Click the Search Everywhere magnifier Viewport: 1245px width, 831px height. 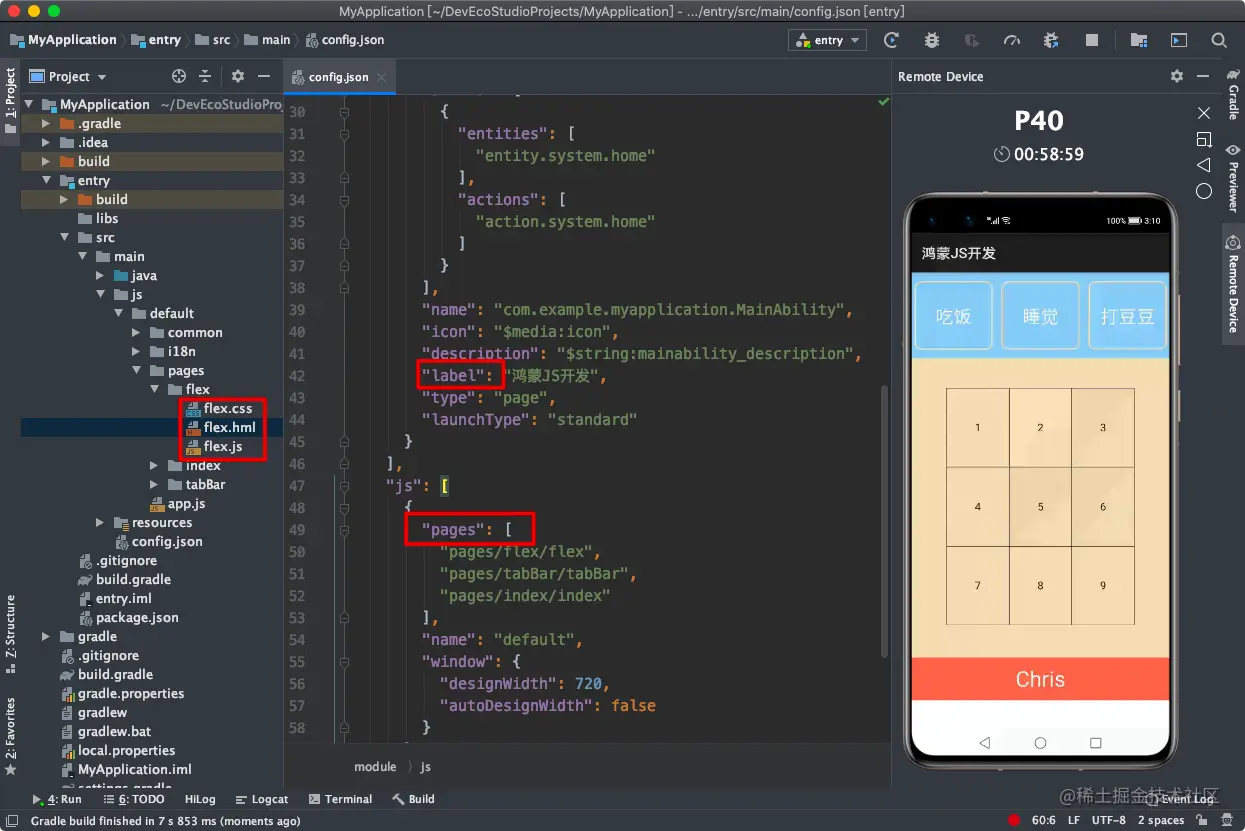pyautogui.click(x=1219, y=40)
